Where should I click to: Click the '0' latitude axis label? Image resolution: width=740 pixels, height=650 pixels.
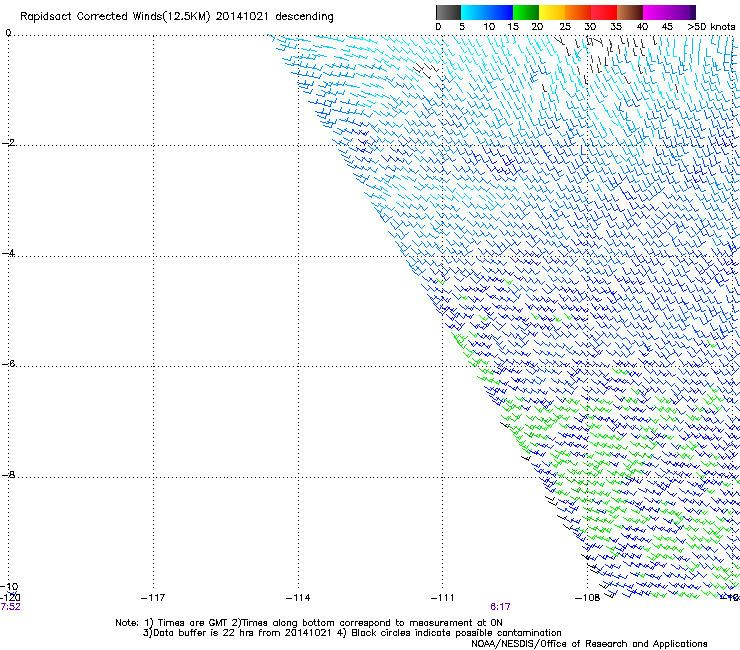tap(8, 33)
